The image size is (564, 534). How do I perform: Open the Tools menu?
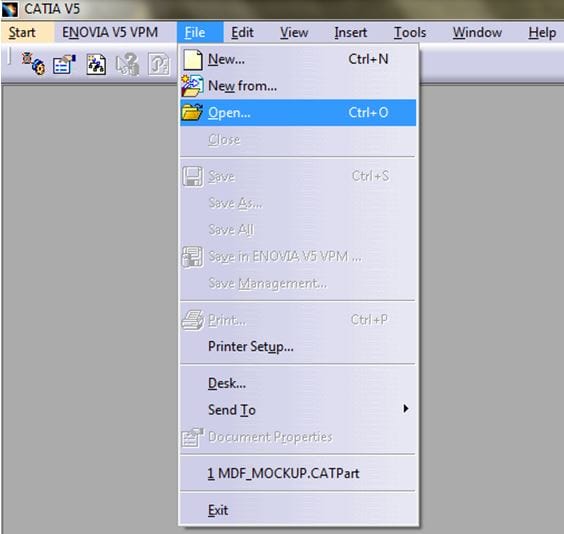coord(410,33)
